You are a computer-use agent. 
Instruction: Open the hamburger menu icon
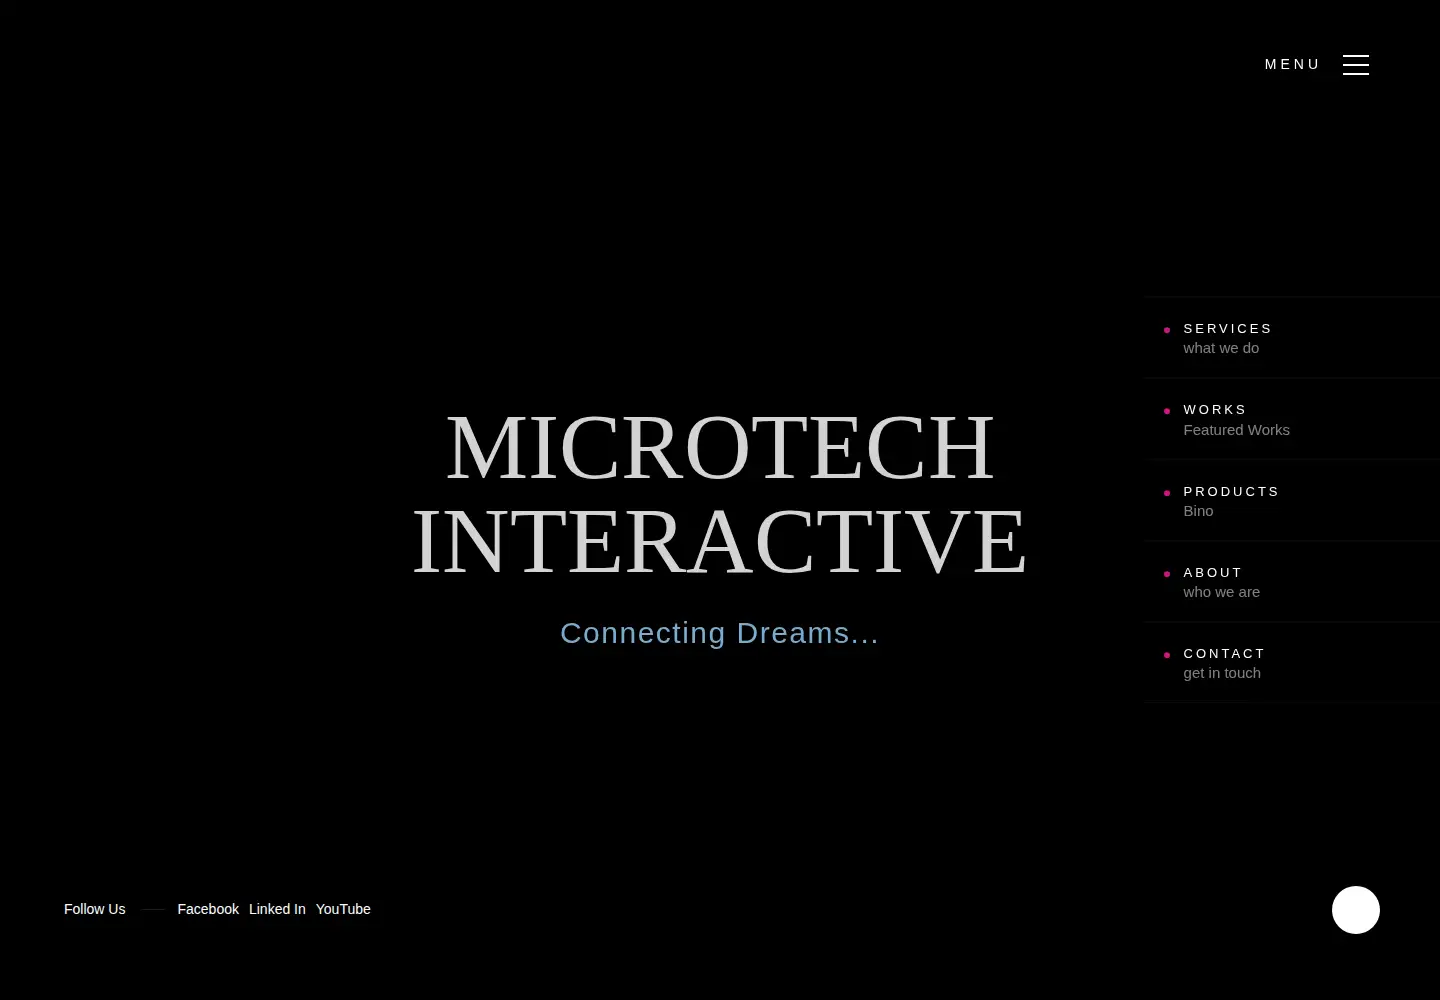click(1356, 65)
